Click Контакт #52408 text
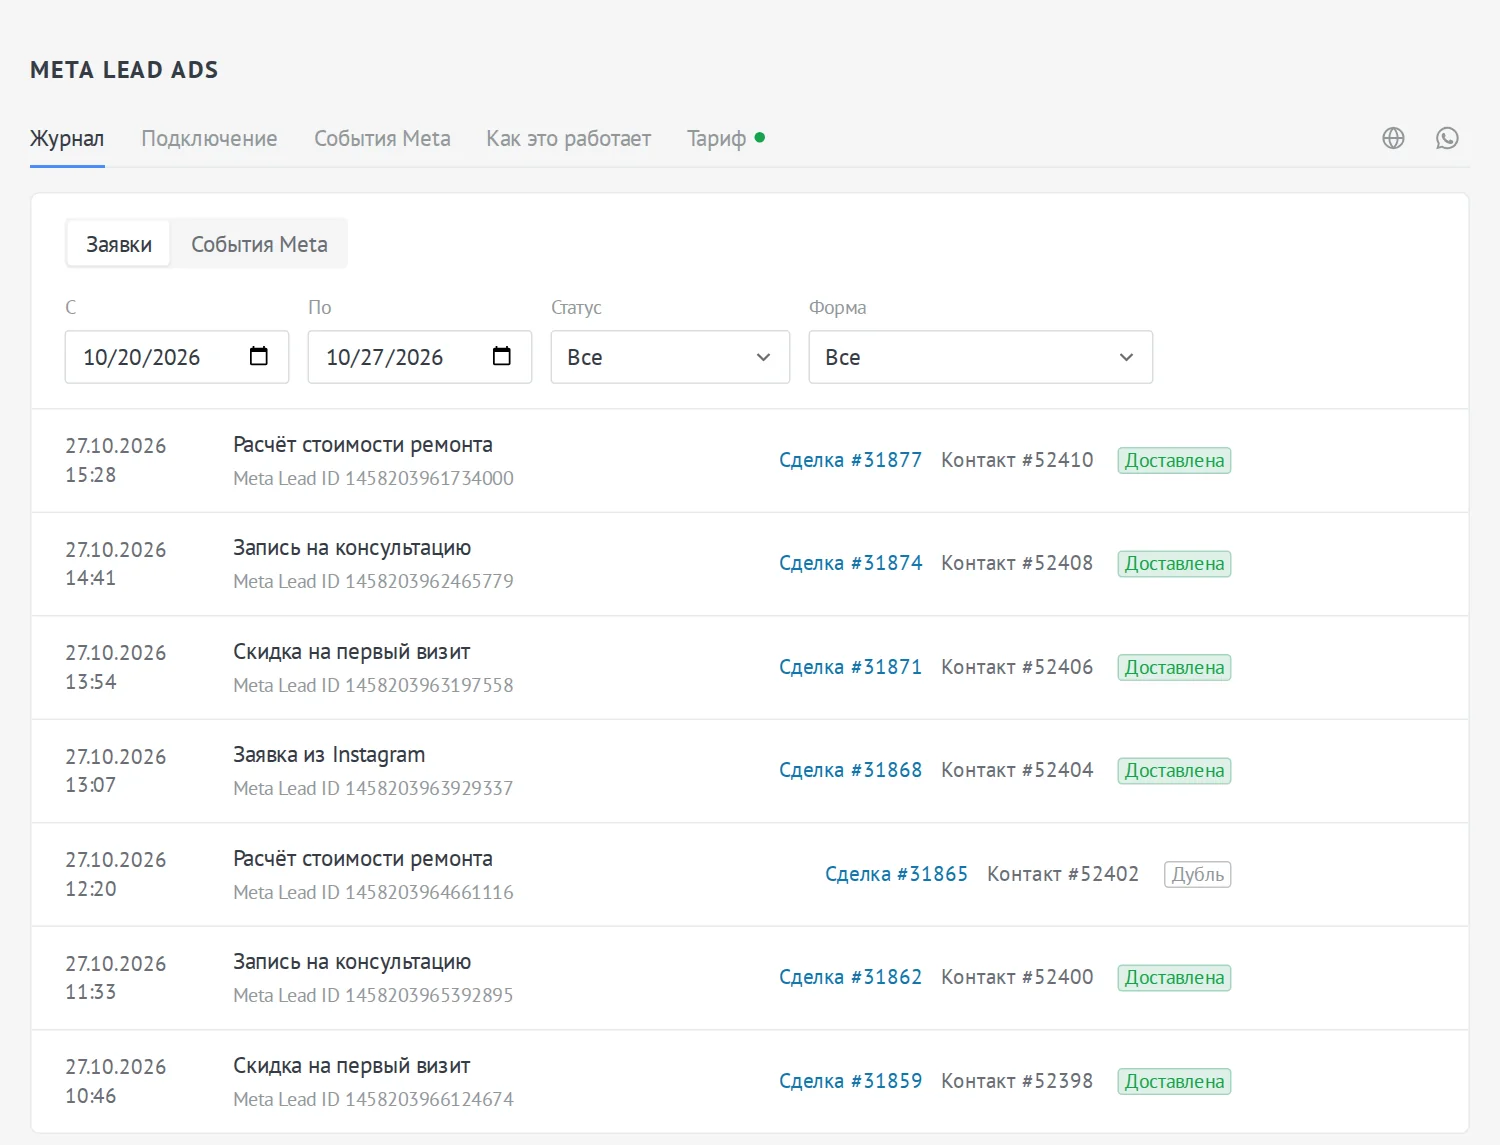1500x1145 pixels. tap(1017, 563)
